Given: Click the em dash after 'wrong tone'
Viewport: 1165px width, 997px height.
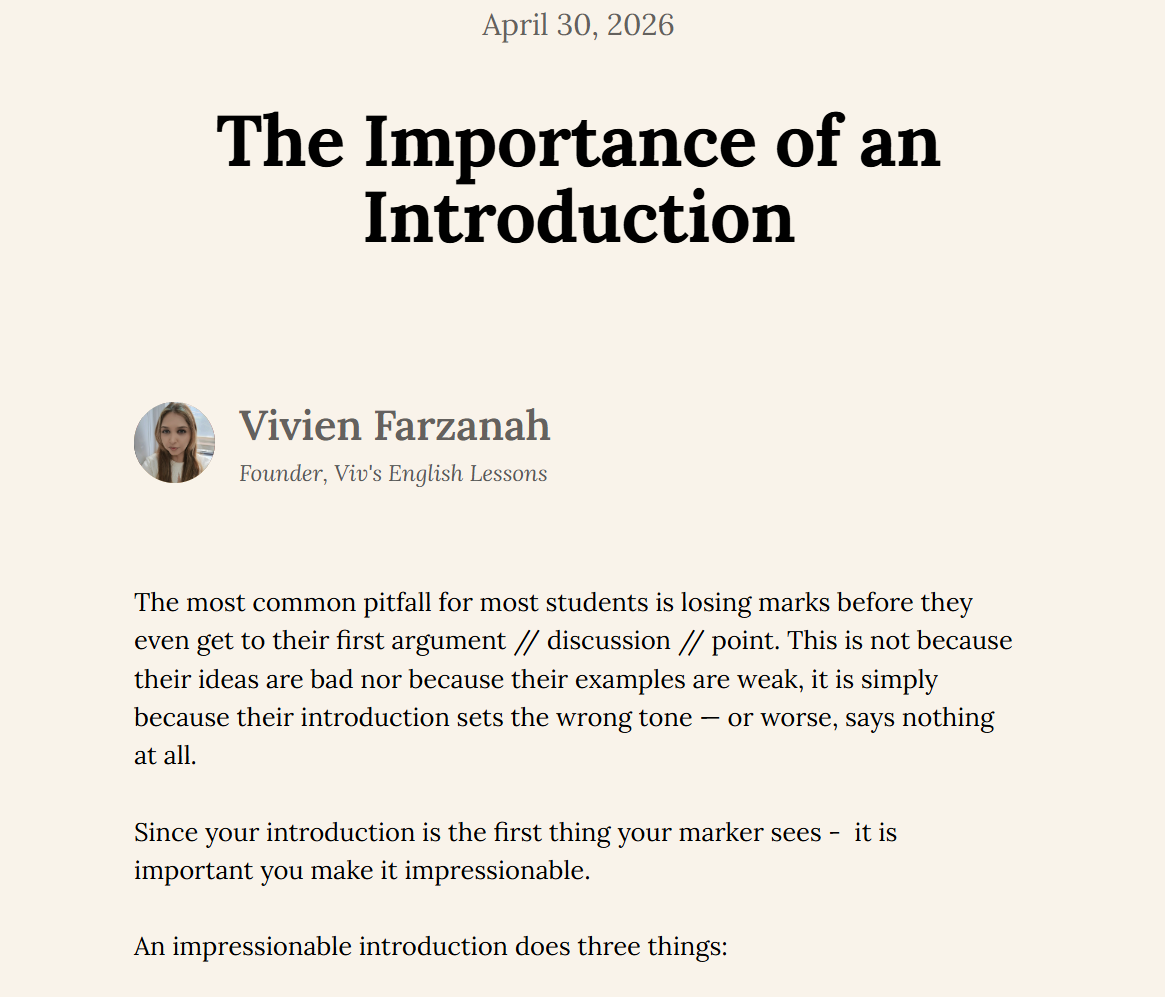Looking at the screenshot, I should click(x=710, y=718).
